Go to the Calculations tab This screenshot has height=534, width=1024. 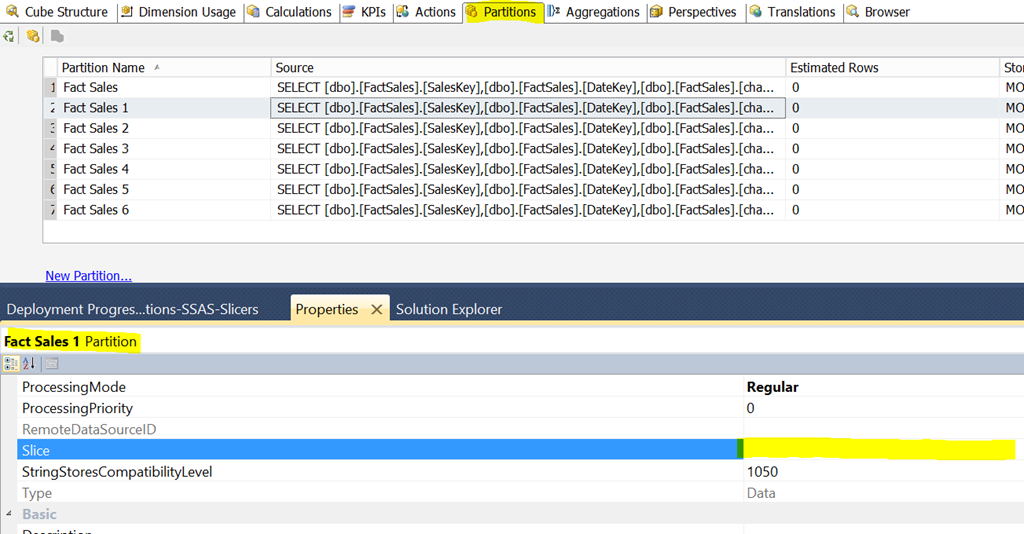289,12
